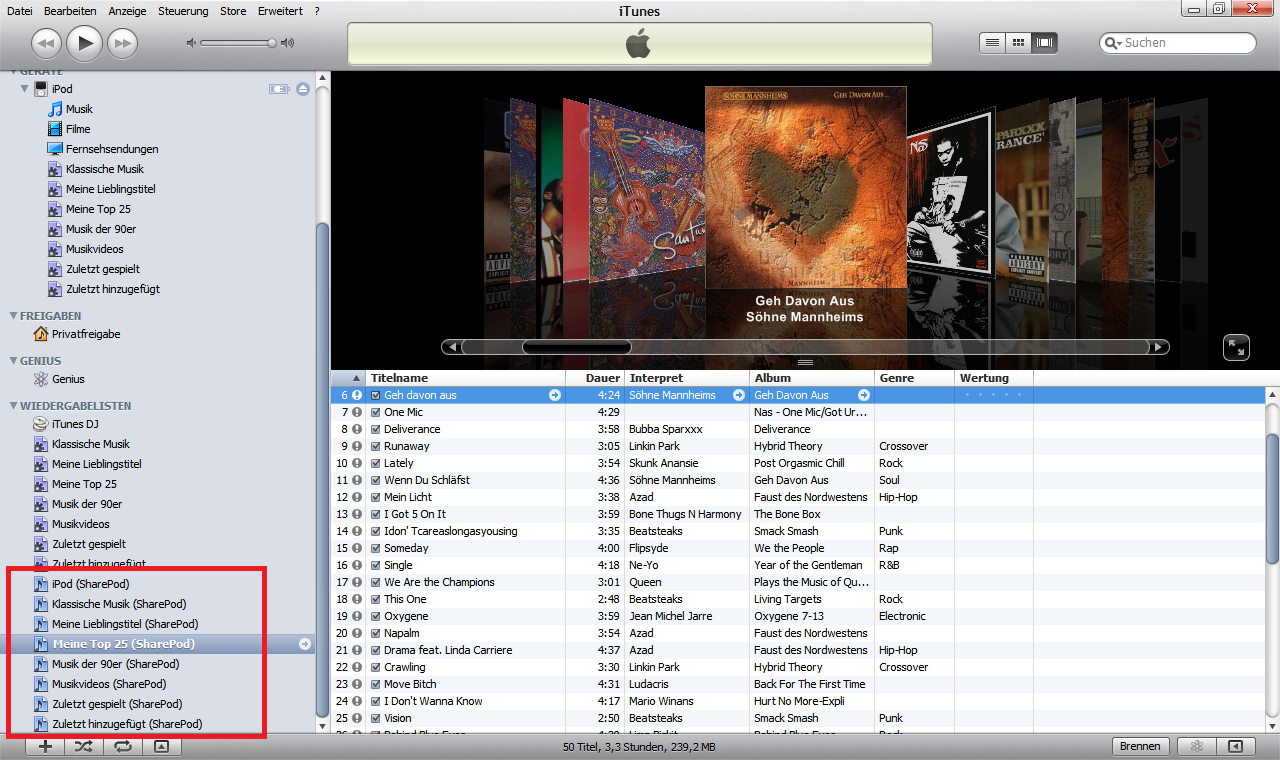The width and height of the screenshot is (1280, 760).
Task: Switch to Cover Flow view
Action: pyautogui.click(x=1045, y=43)
